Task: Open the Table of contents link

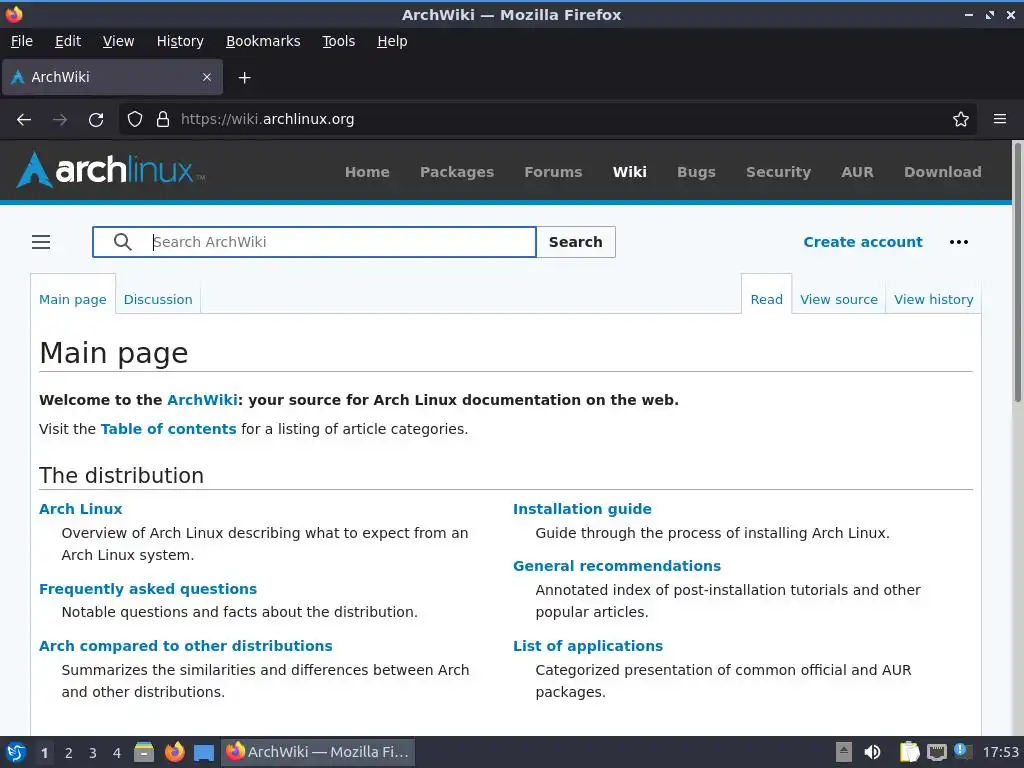Action: click(x=168, y=429)
